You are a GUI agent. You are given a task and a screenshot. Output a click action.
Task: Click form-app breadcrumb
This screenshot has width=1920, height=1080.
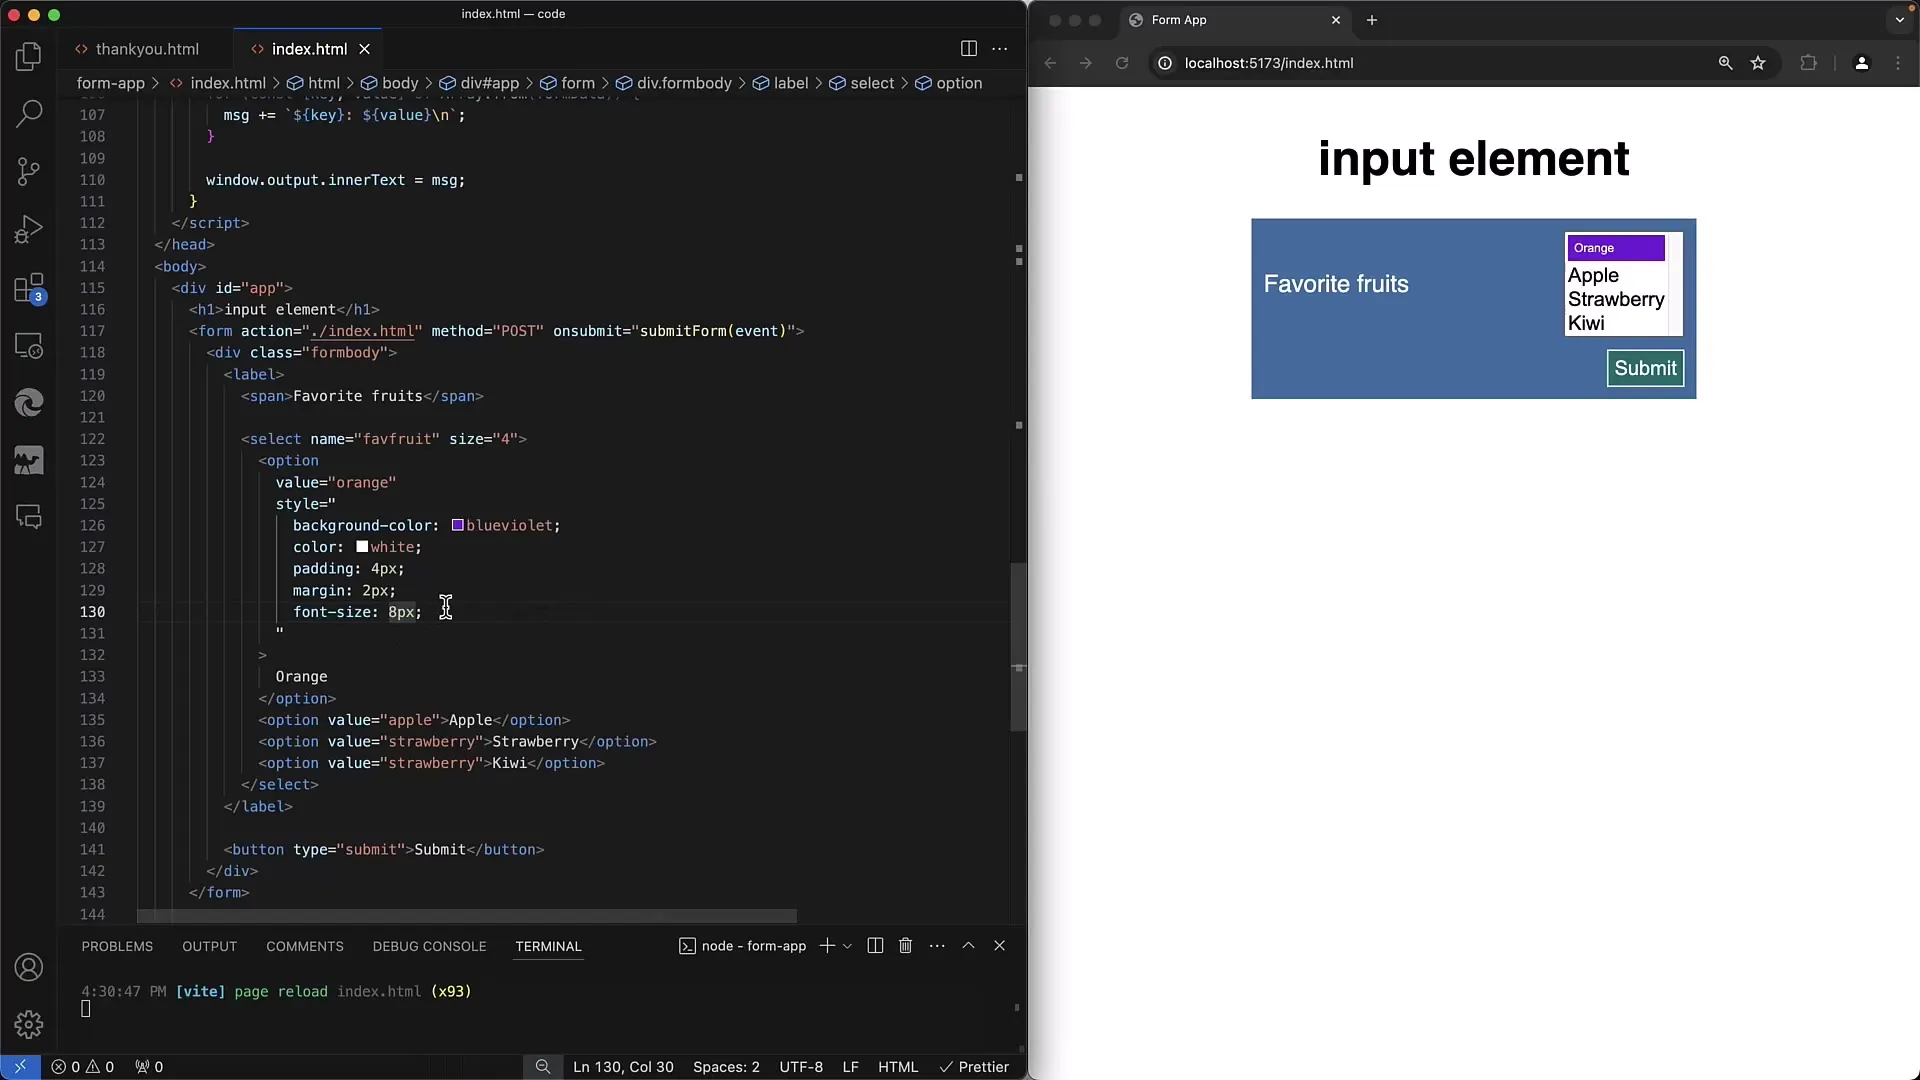tap(111, 83)
